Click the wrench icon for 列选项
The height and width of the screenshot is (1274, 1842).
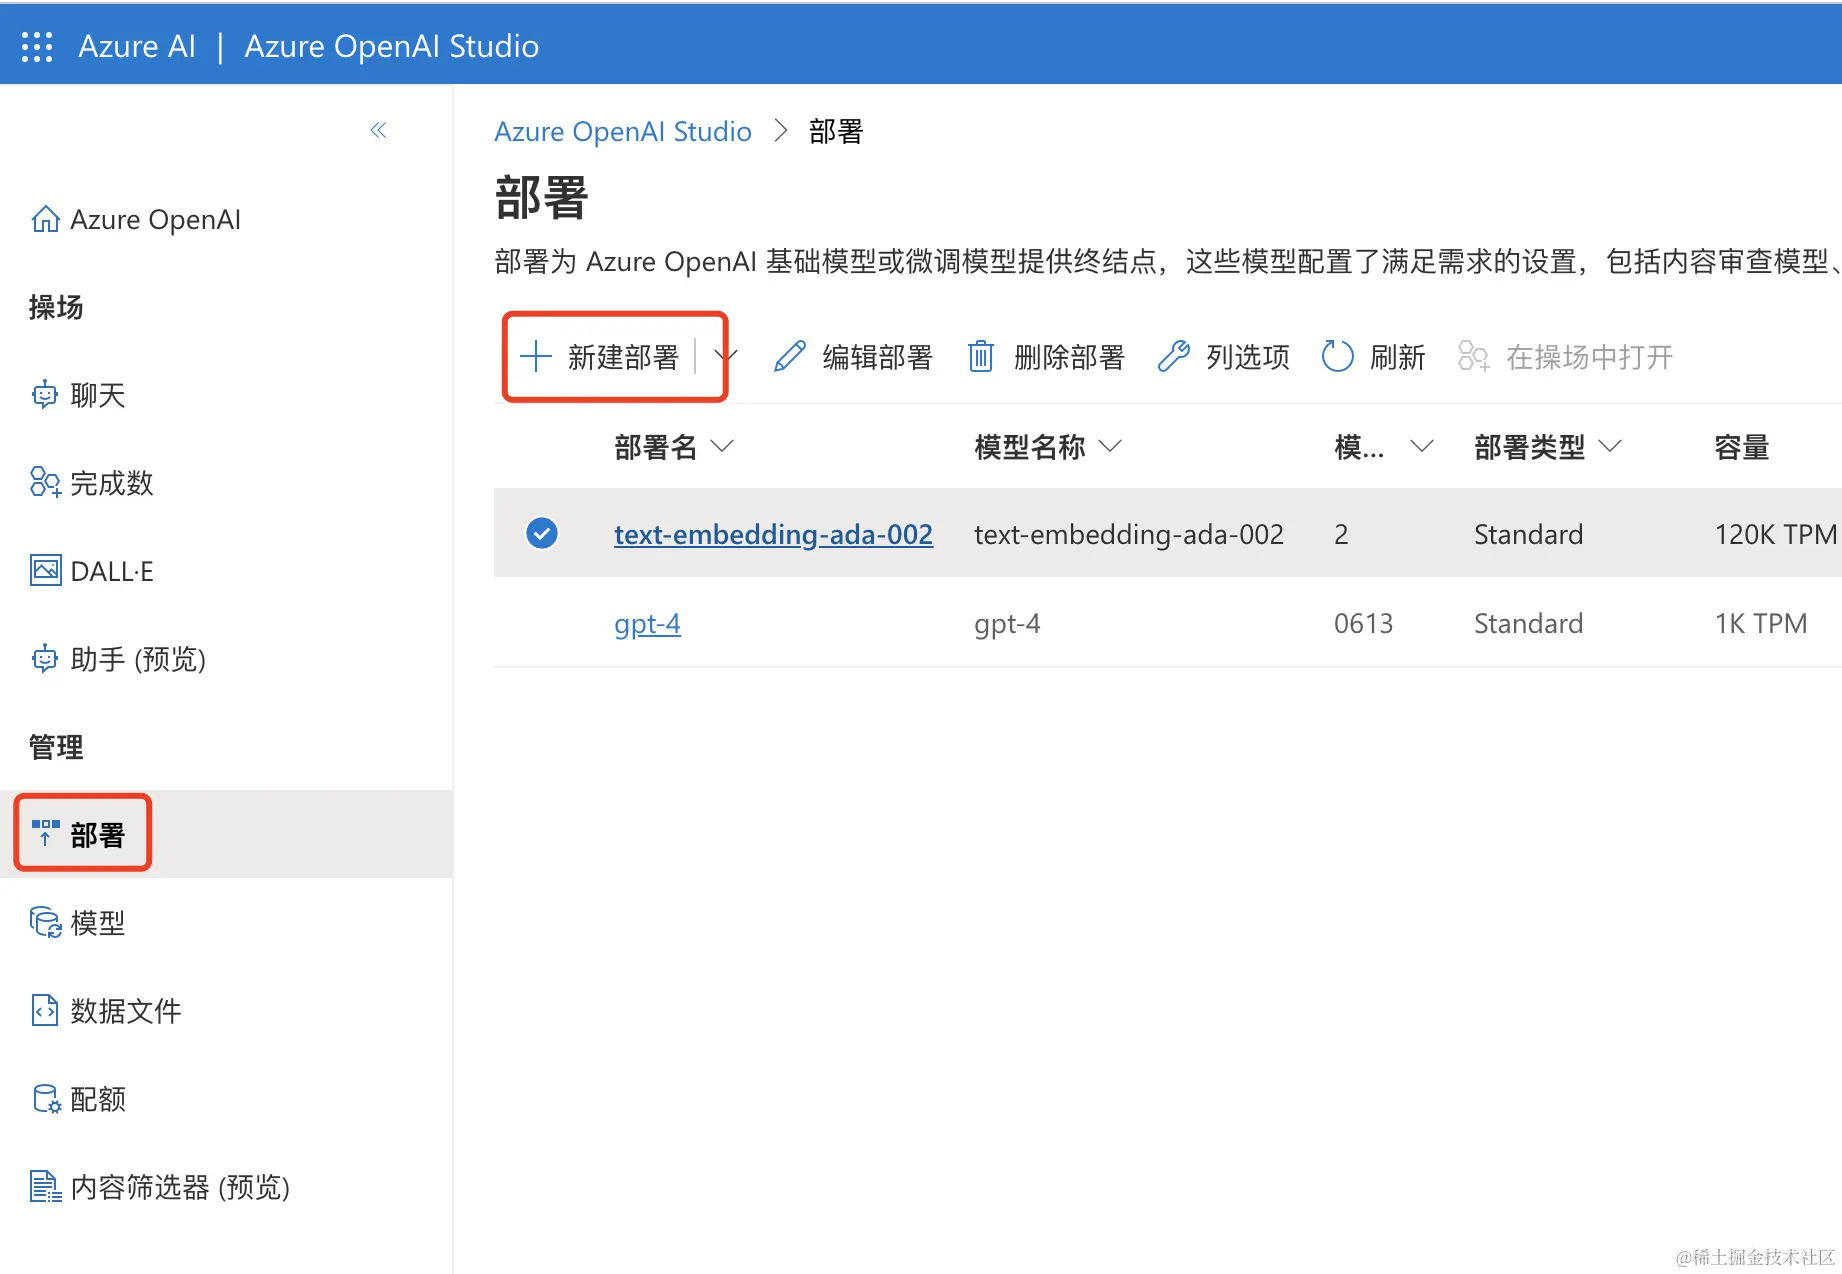(x=1174, y=357)
